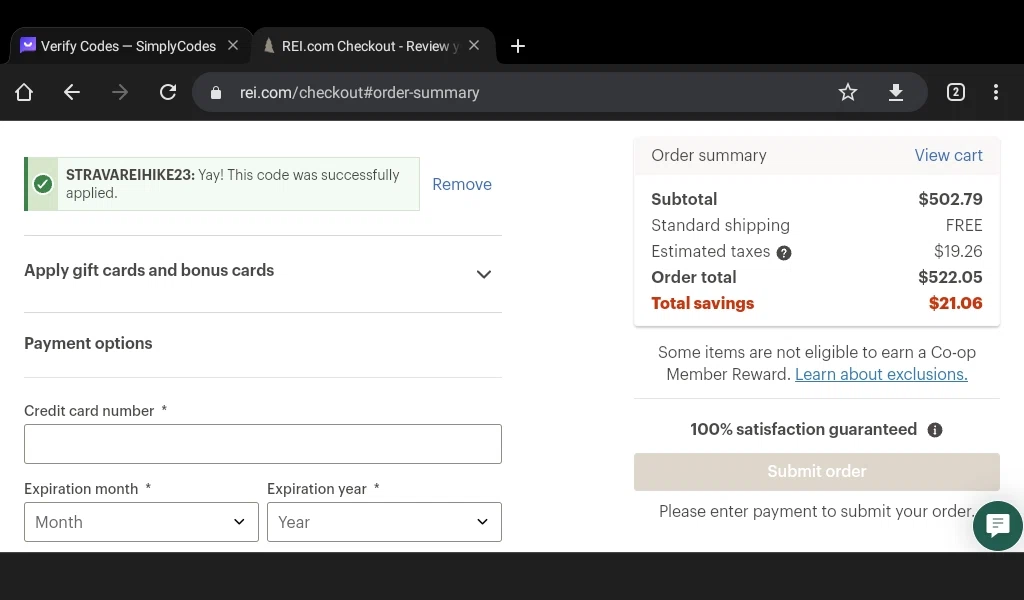Open downloads via download icon
This screenshot has height=600, width=1024.
point(896,92)
